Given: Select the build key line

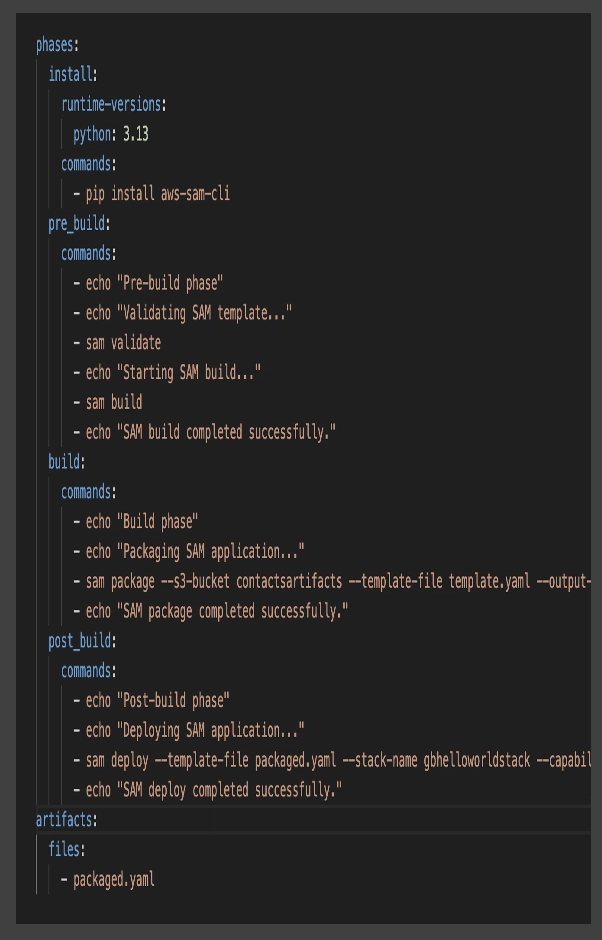Looking at the screenshot, I should 67,462.
